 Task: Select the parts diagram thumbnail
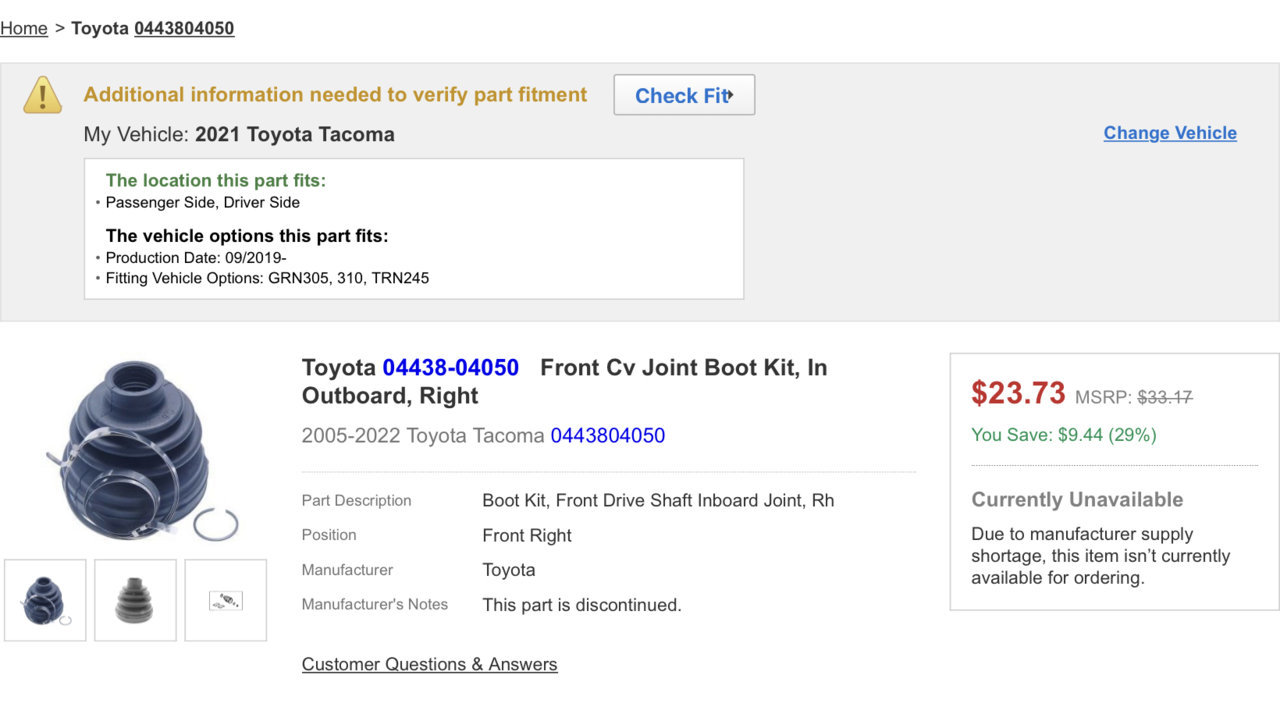[x=225, y=600]
